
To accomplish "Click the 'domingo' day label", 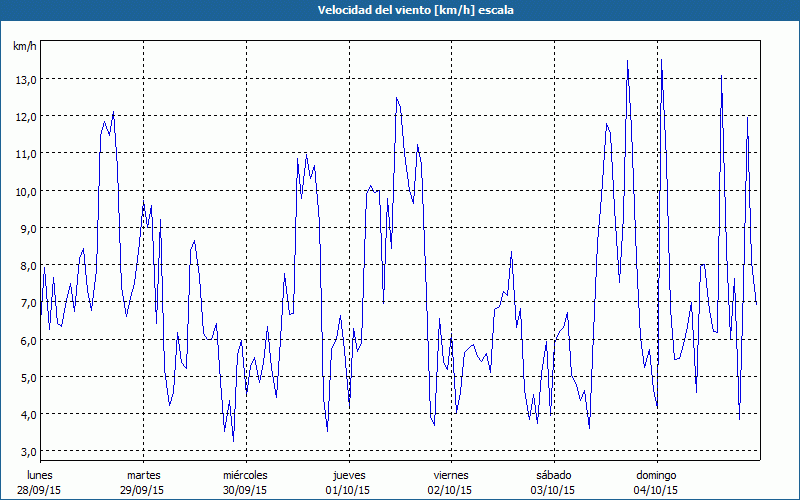I will [x=656, y=475].
